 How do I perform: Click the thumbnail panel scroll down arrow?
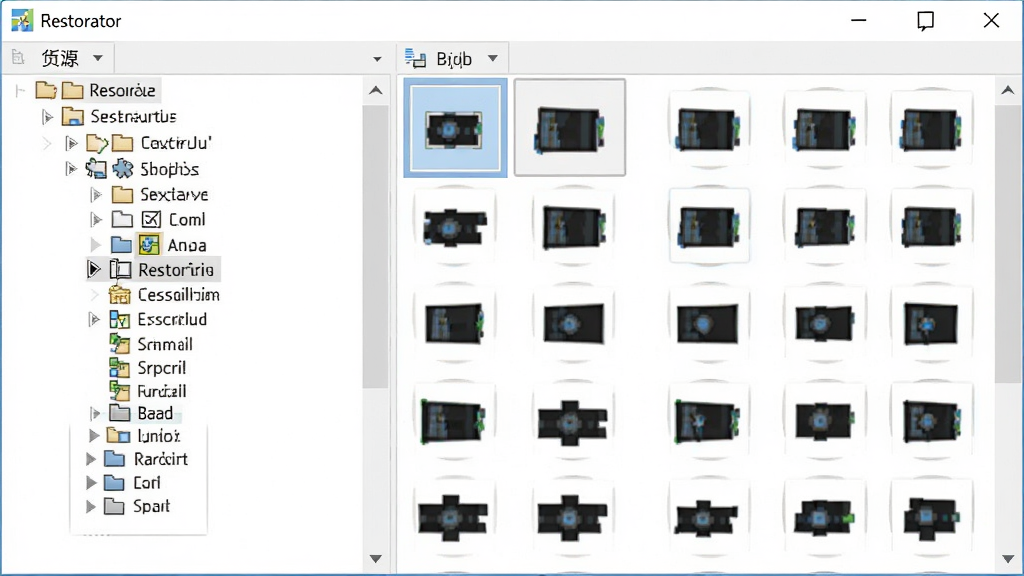coord(1008,559)
